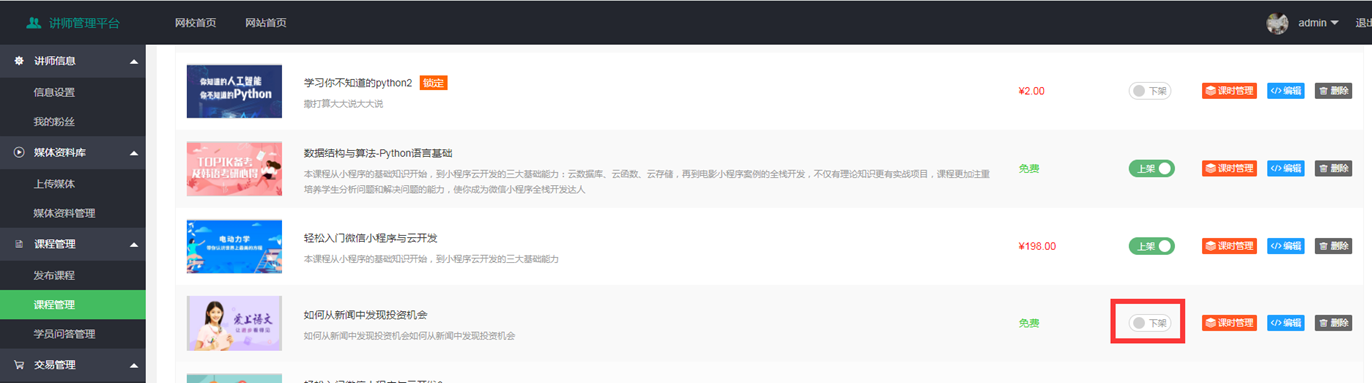The height and width of the screenshot is (383, 1372).
Task: Click the play icon beside 媒体资料库
Action: [18, 152]
